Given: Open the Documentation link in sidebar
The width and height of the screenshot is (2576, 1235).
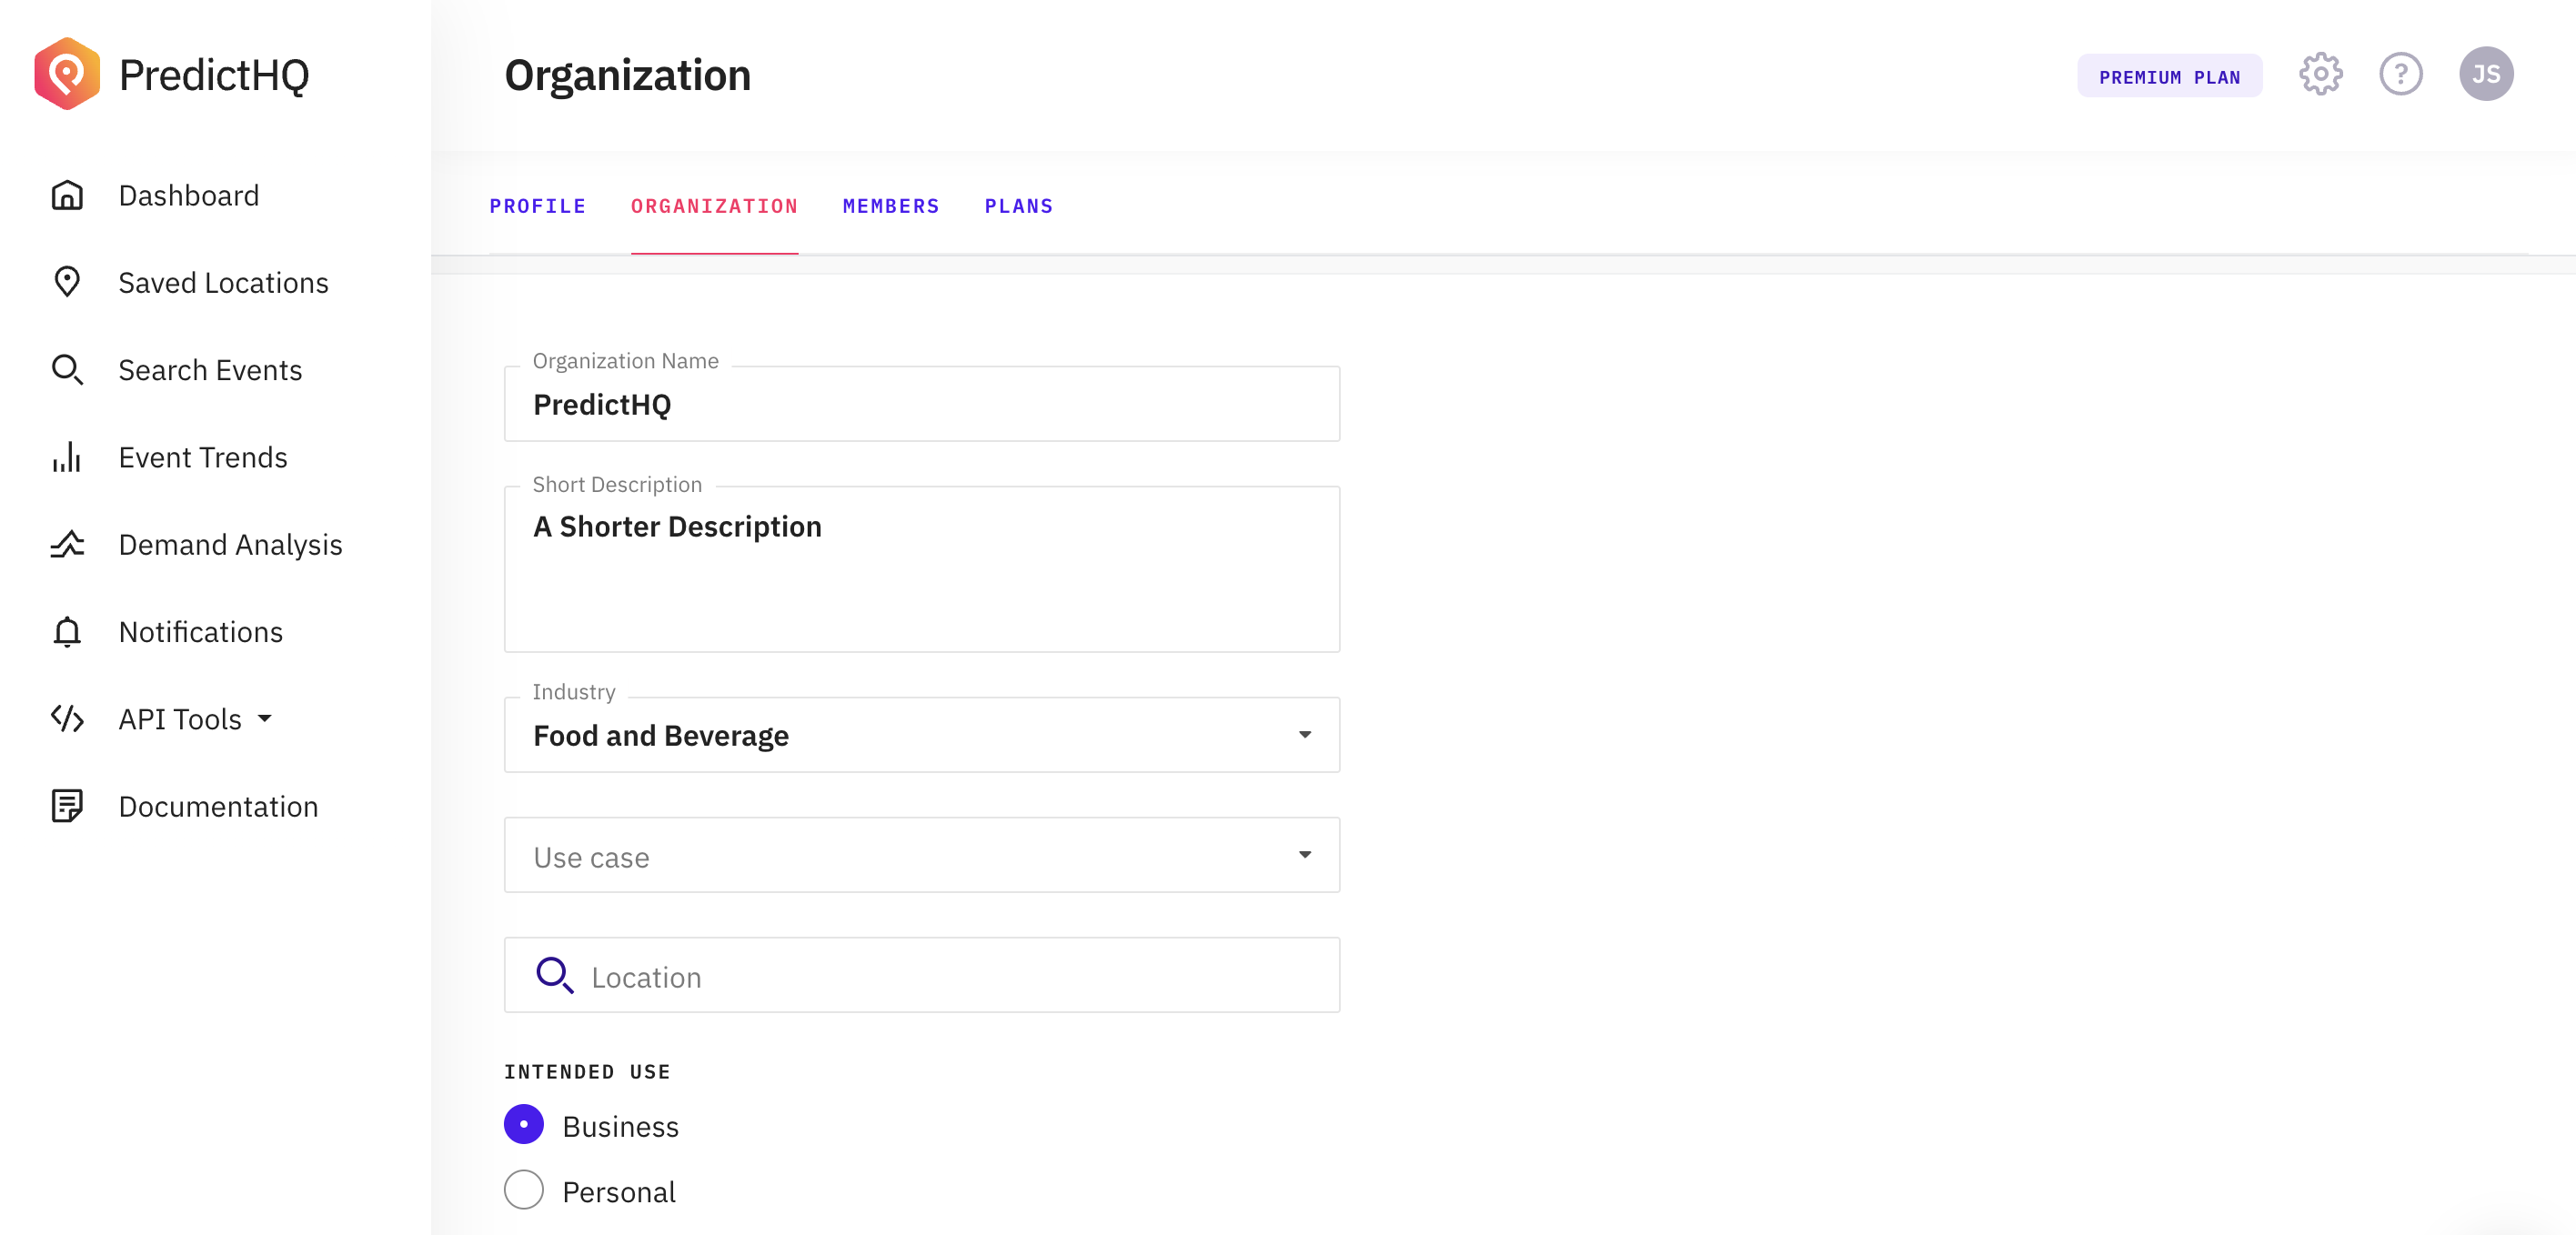Looking at the screenshot, I should click(218, 807).
